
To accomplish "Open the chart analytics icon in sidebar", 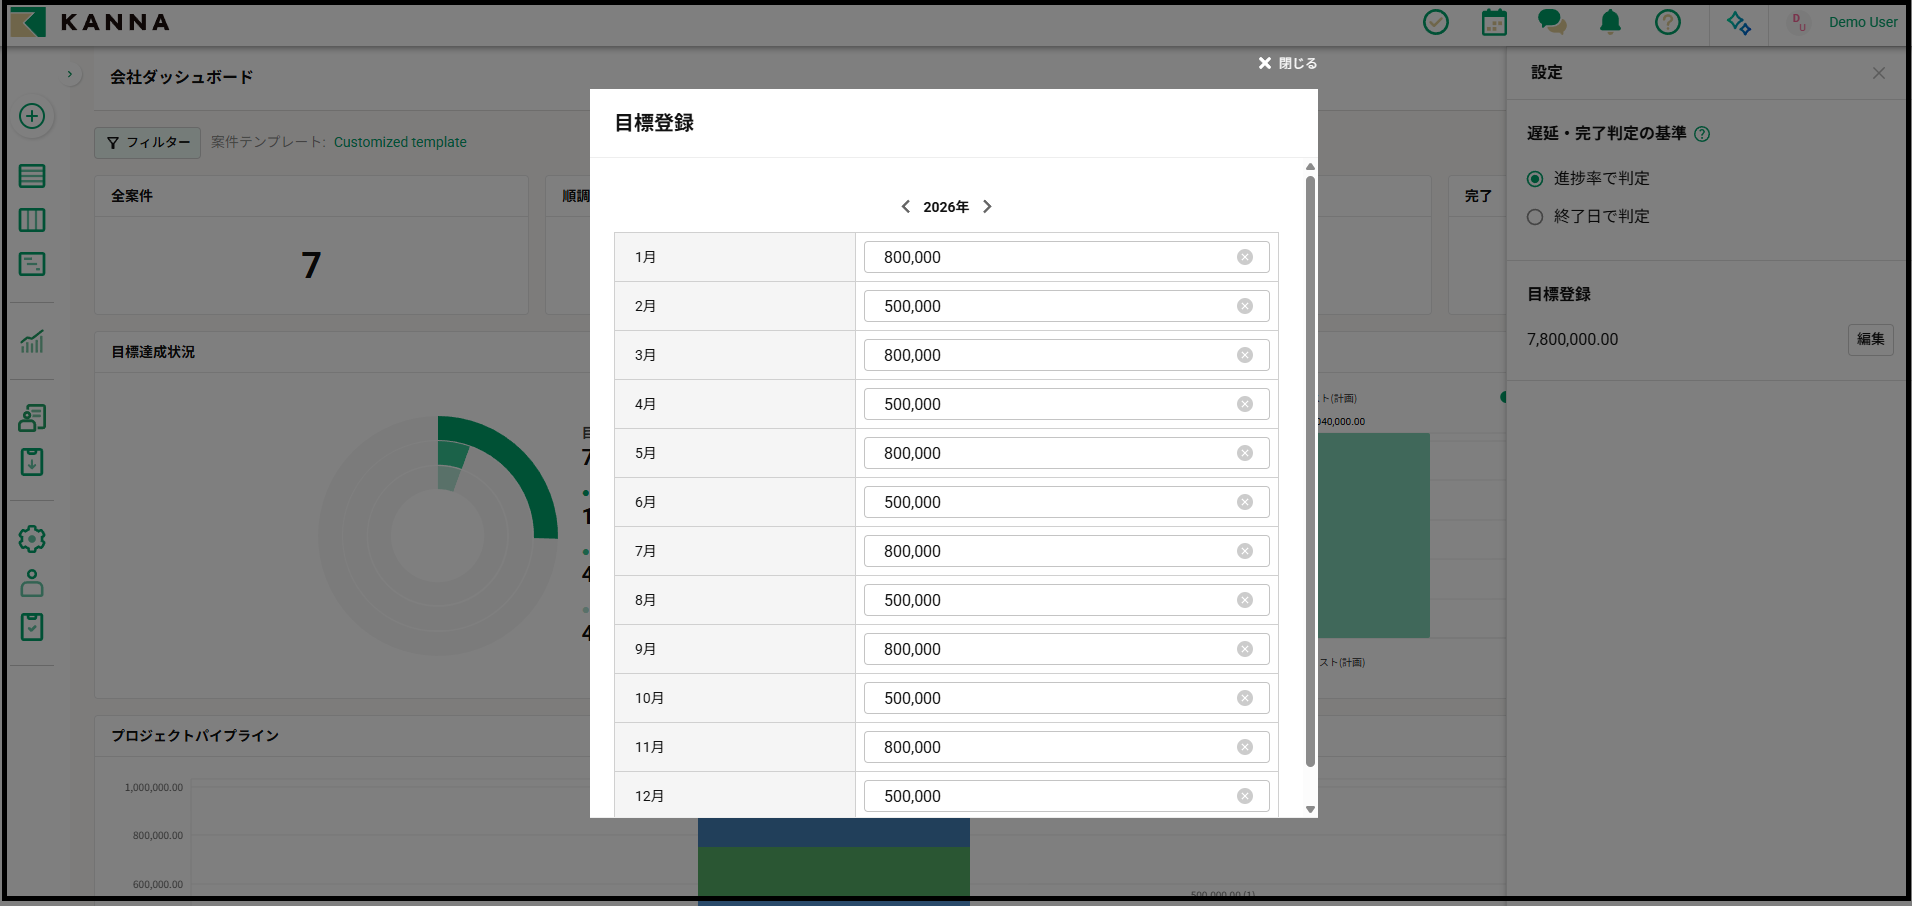I will point(32,342).
